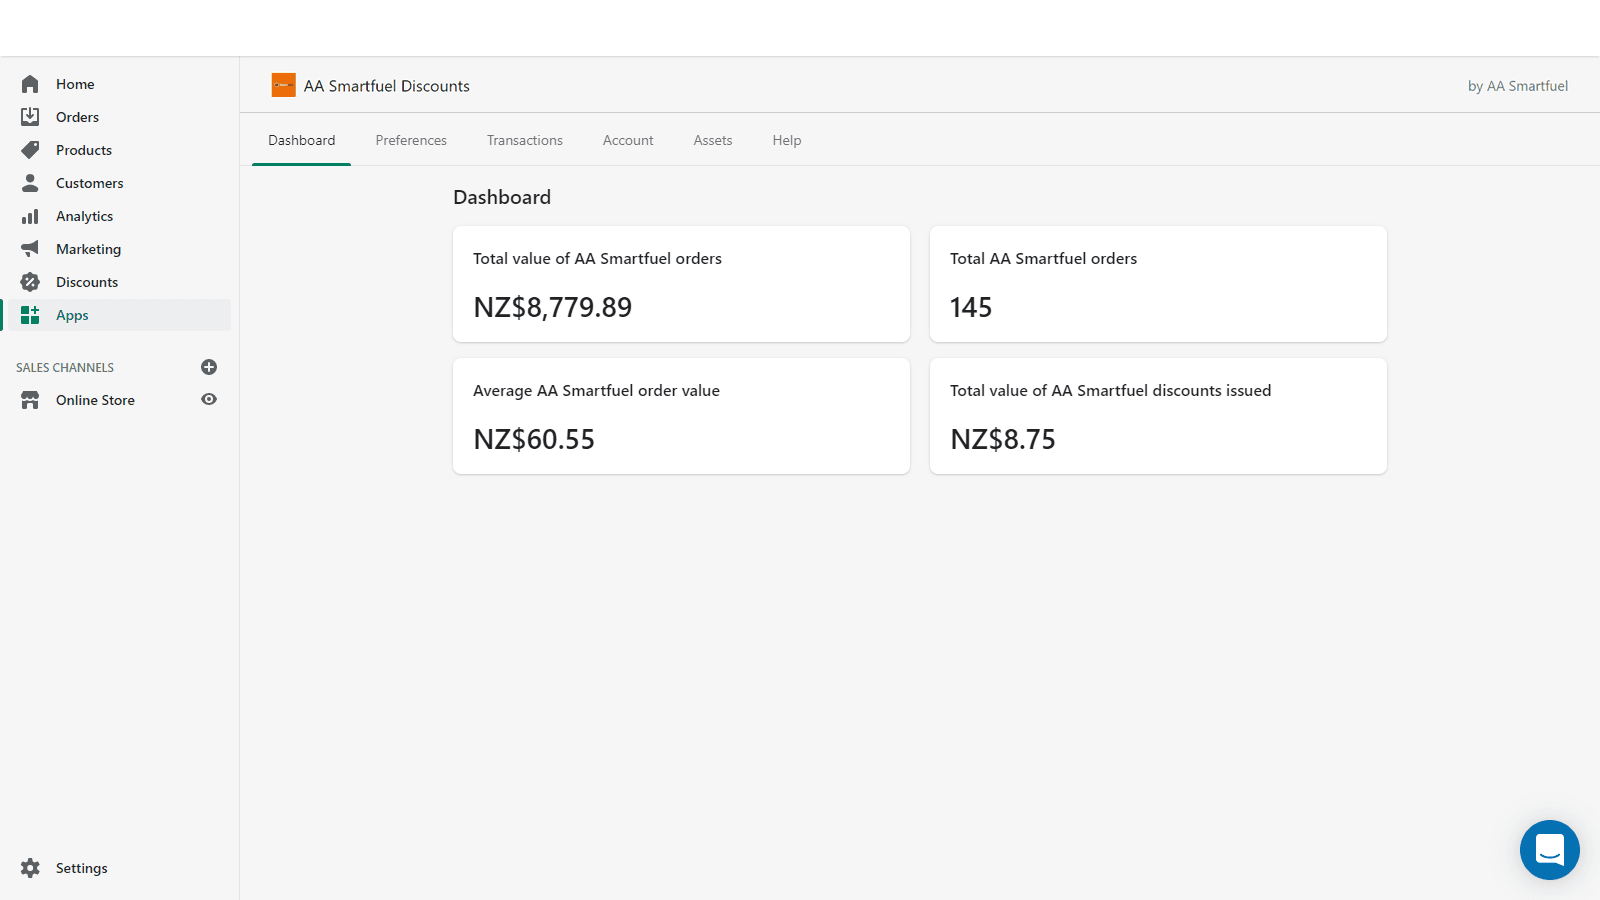Select the Home icon in the sidebar
The height and width of the screenshot is (900, 1600).
pos(30,83)
